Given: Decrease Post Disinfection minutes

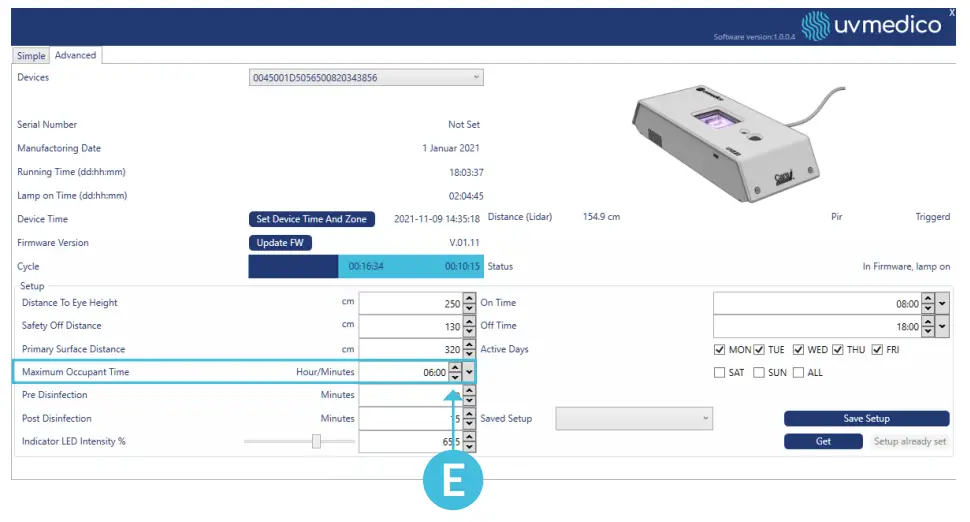Looking at the screenshot, I should coord(469,423).
